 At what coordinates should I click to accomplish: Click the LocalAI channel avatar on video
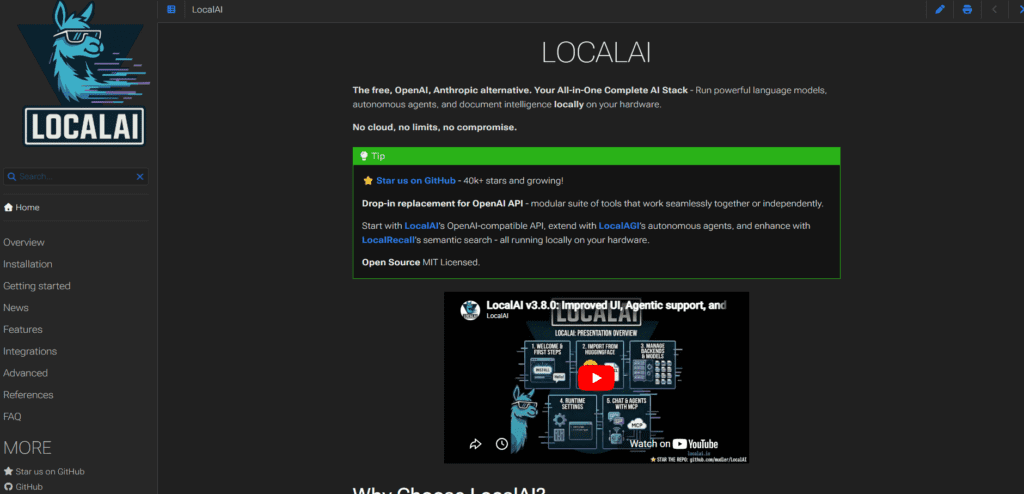(470, 310)
